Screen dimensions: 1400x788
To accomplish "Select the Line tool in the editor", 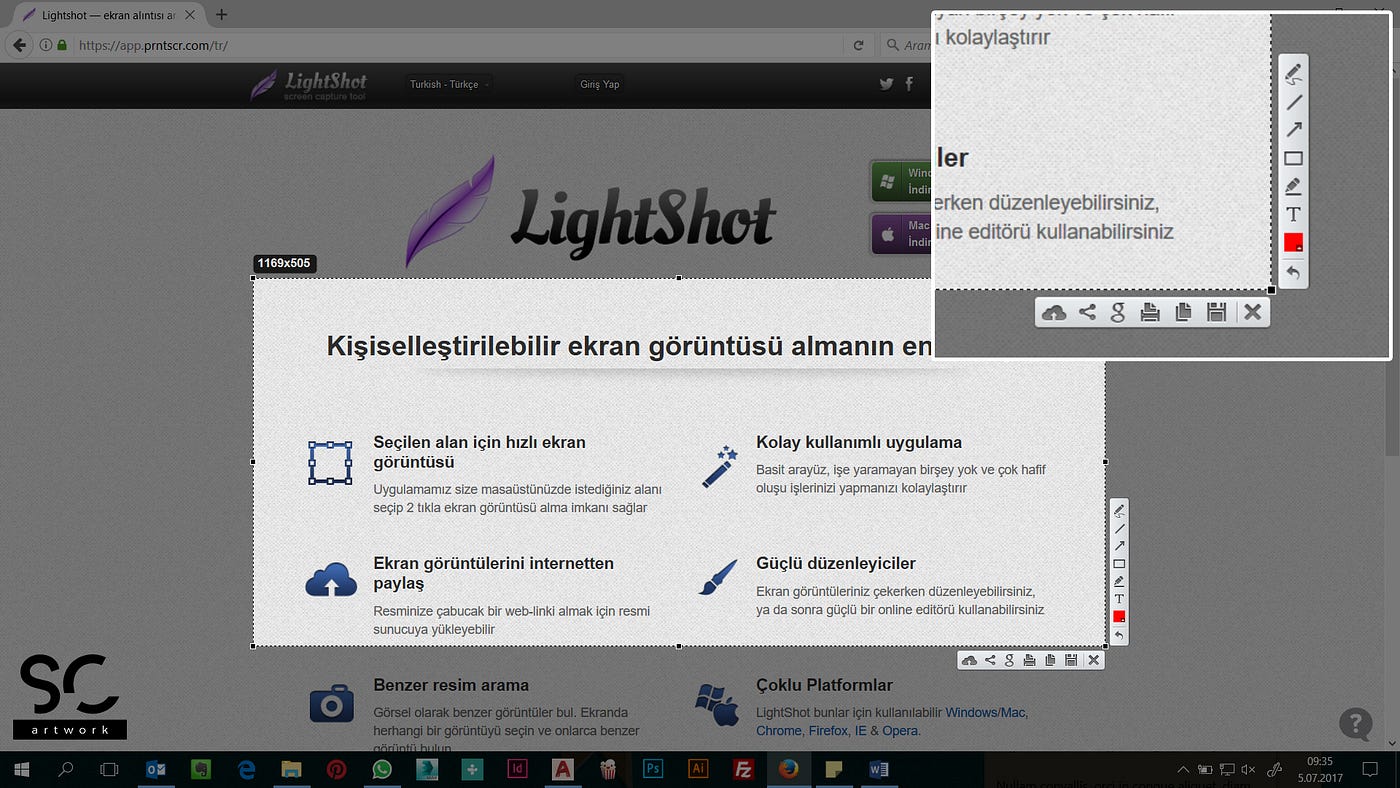I will click(1293, 103).
